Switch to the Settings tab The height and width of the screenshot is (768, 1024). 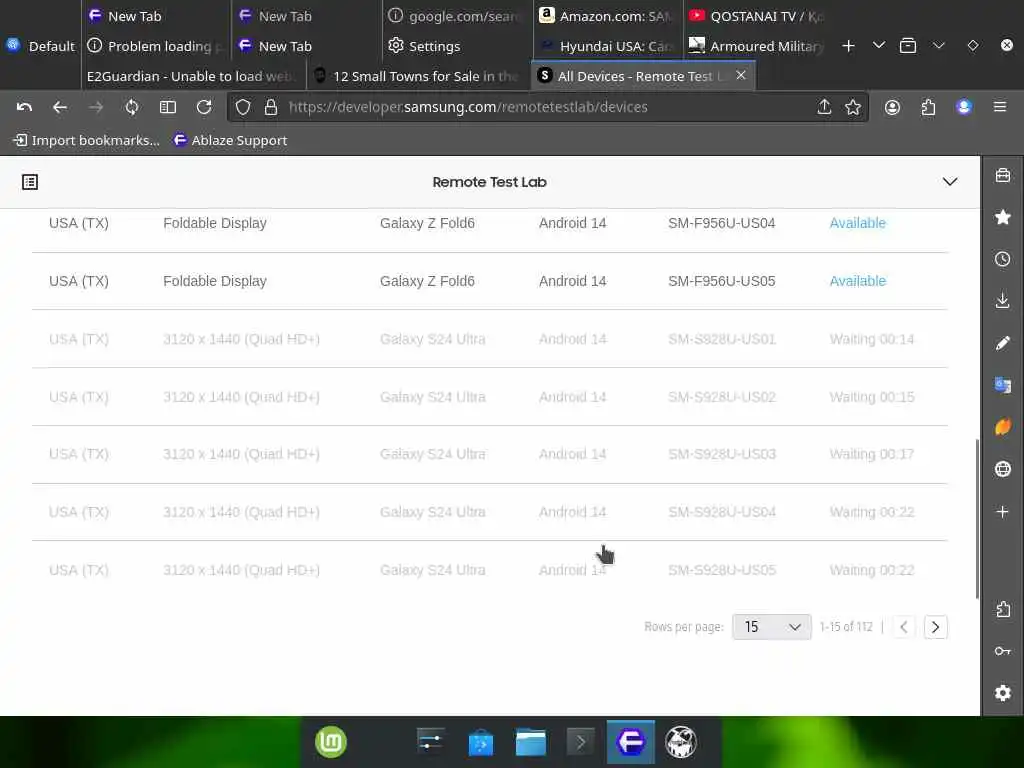pos(457,46)
